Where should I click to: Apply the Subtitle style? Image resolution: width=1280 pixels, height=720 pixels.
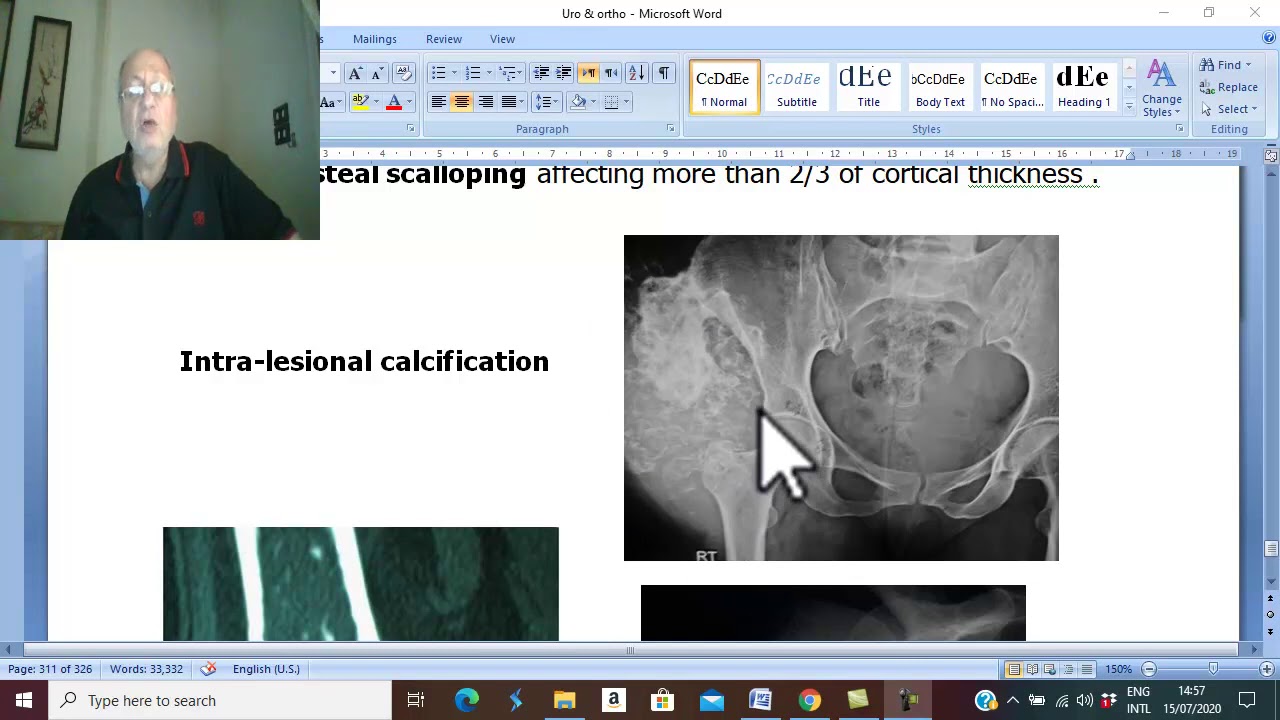pos(796,87)
